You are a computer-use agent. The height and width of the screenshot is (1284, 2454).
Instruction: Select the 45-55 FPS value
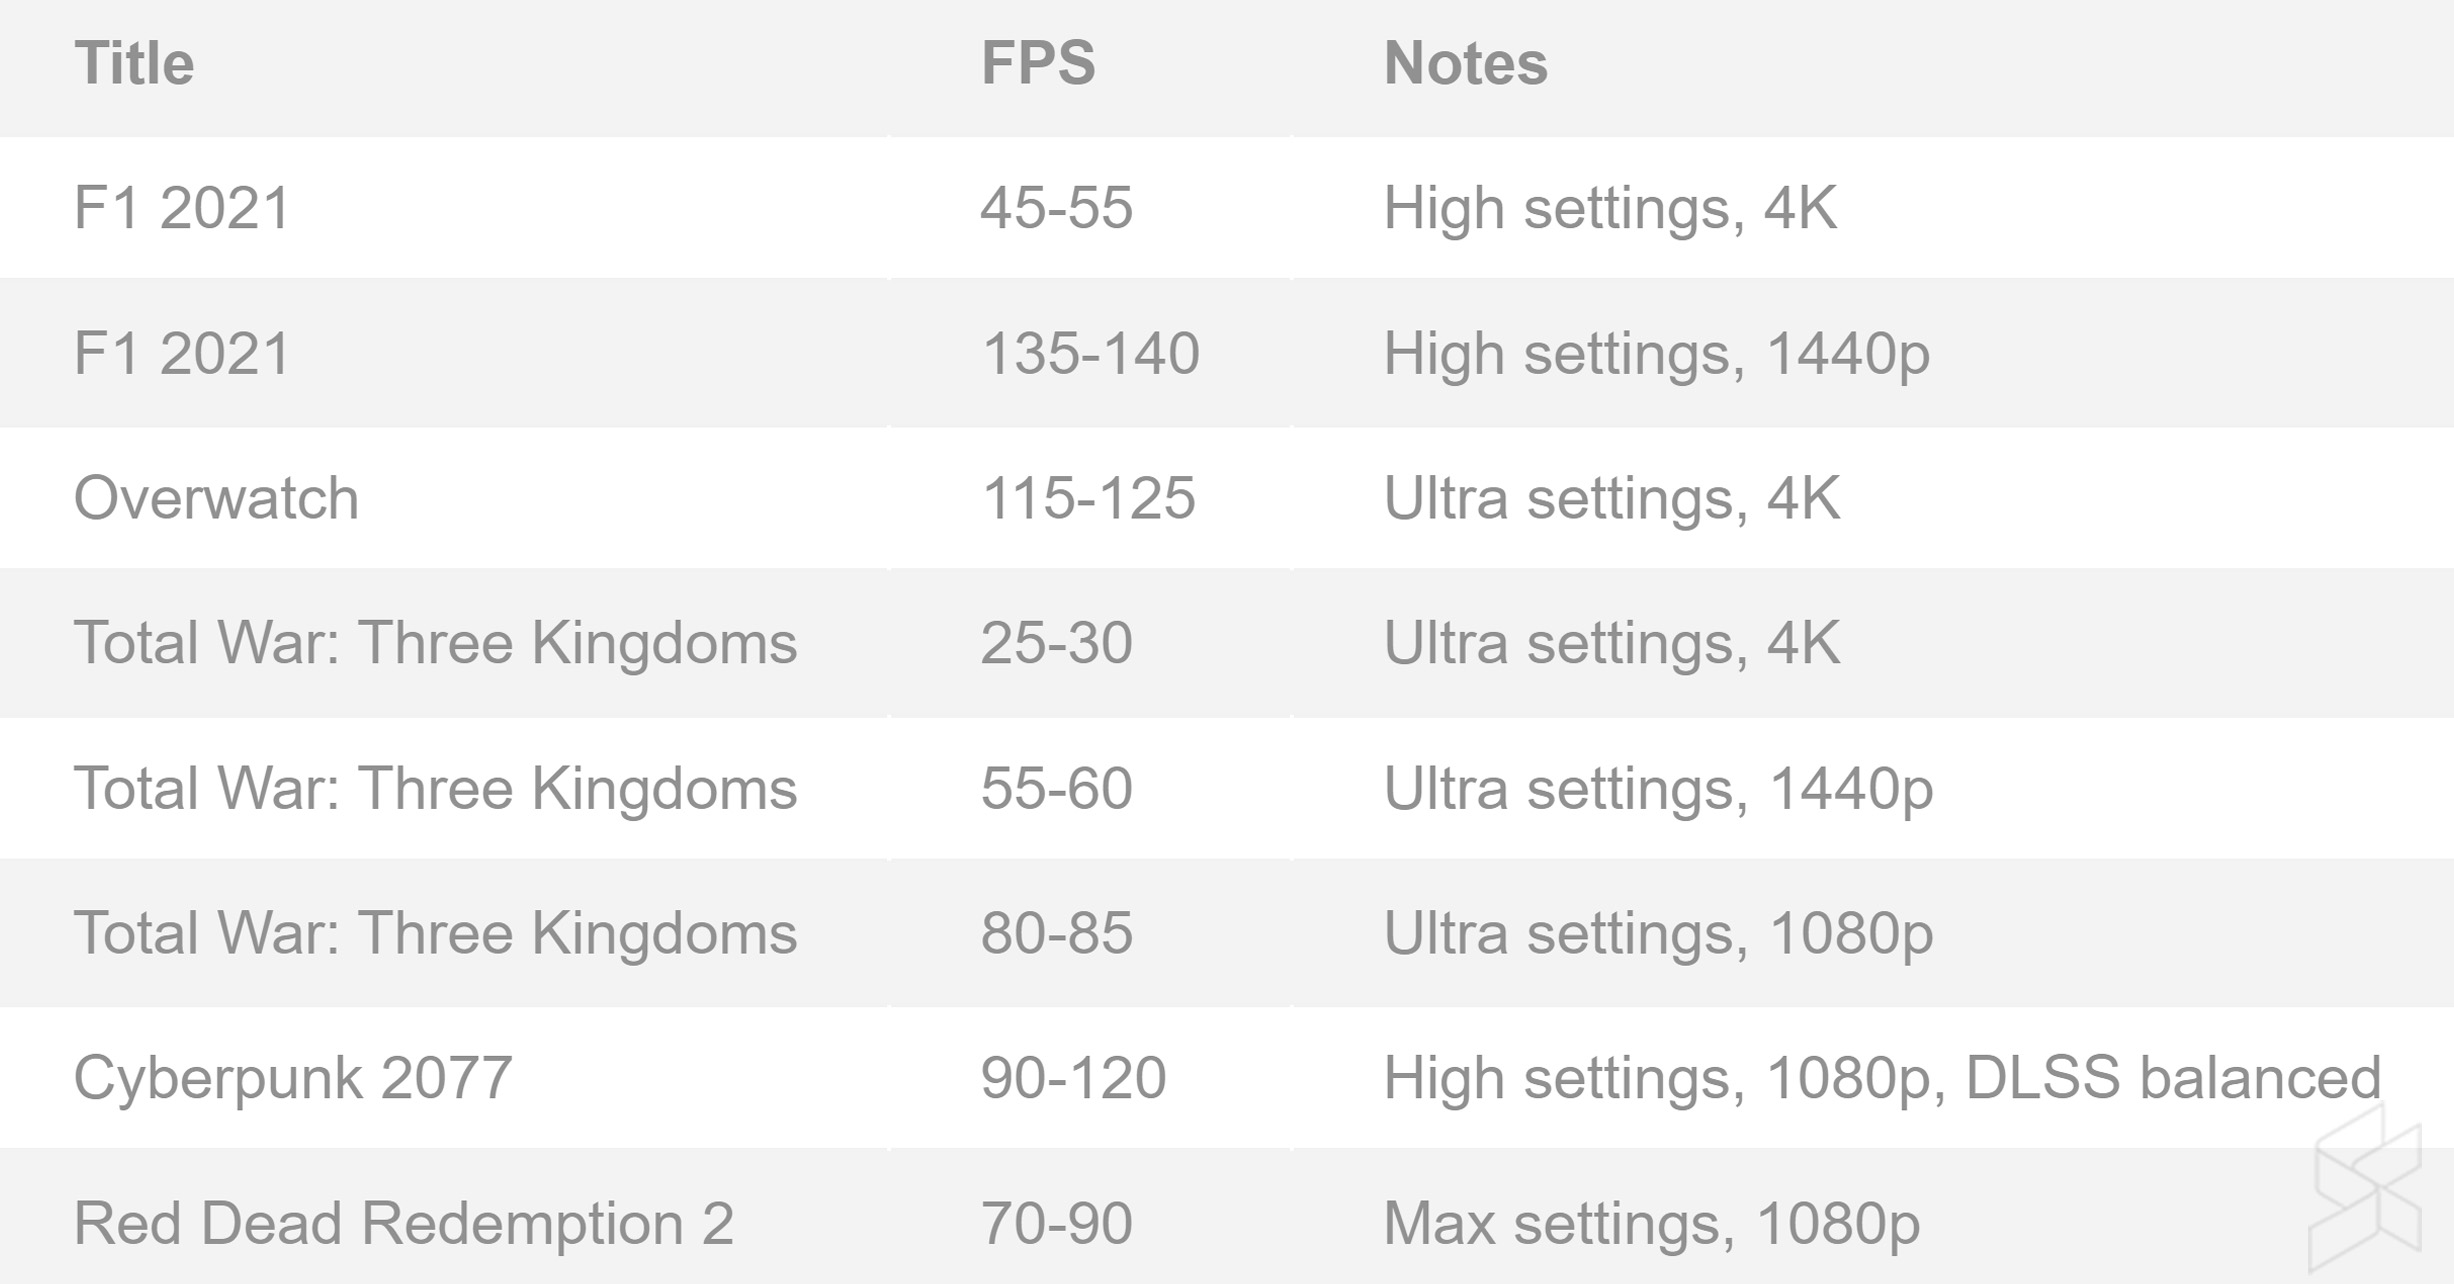pos(1056,208)
